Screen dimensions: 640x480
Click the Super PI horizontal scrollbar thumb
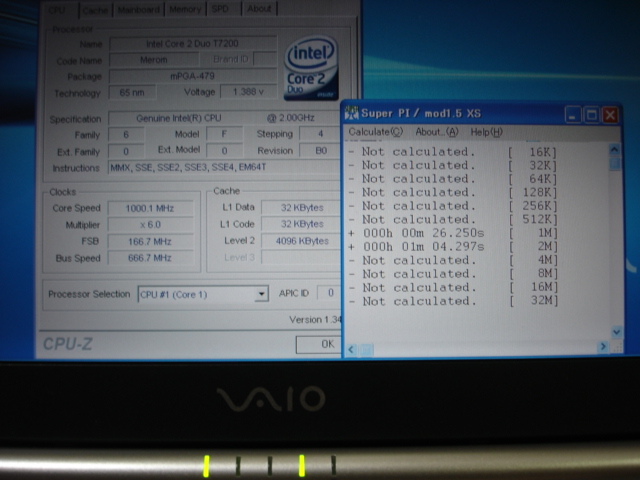(366, 349)
